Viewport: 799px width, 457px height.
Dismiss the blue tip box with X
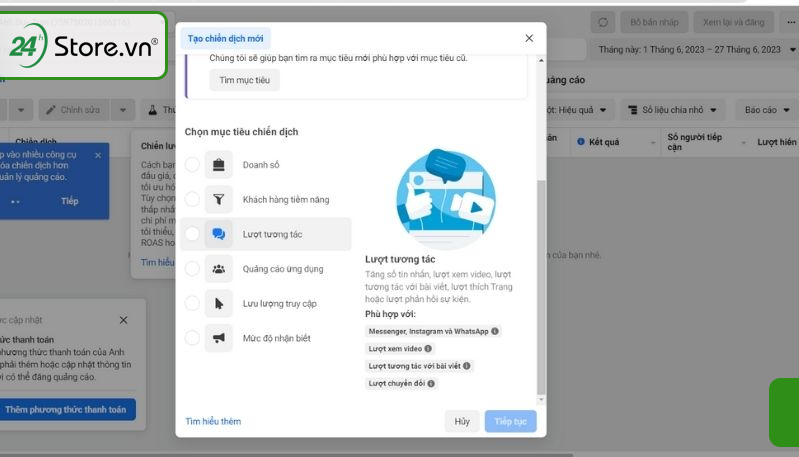(98, 155)
